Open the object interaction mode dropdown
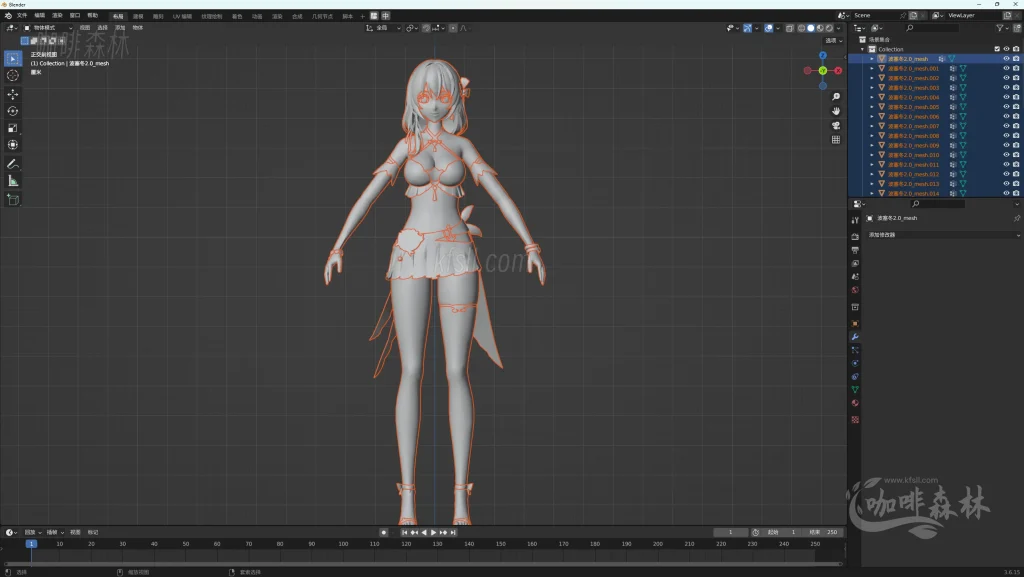1024x577 pixels. [x=48, y=28]
